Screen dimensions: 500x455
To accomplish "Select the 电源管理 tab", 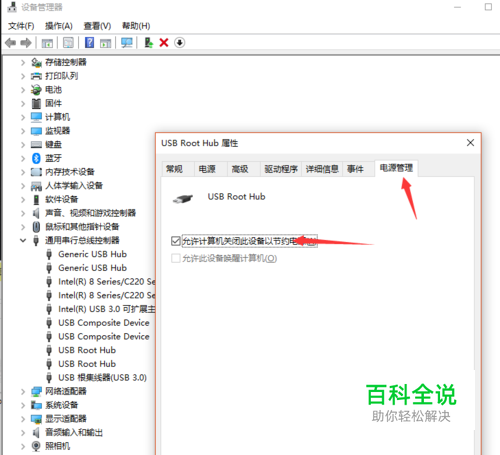I will tap(396, 168).
